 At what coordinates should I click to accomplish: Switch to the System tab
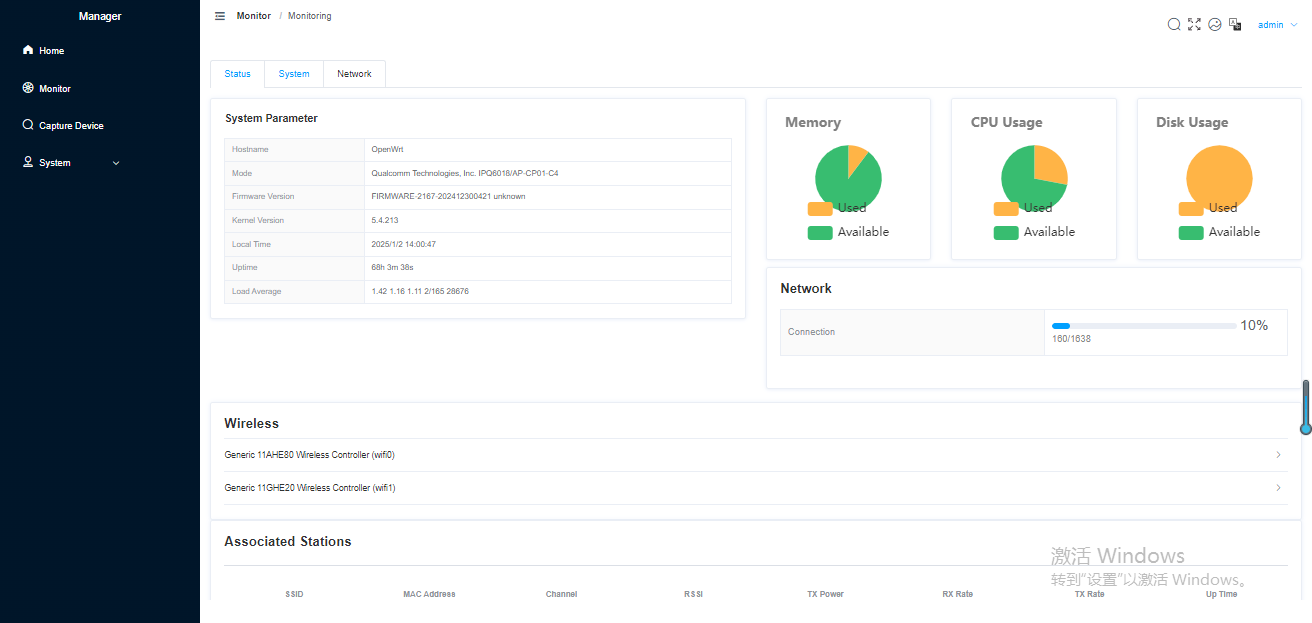pyautogui.click(x=294, y=74)
